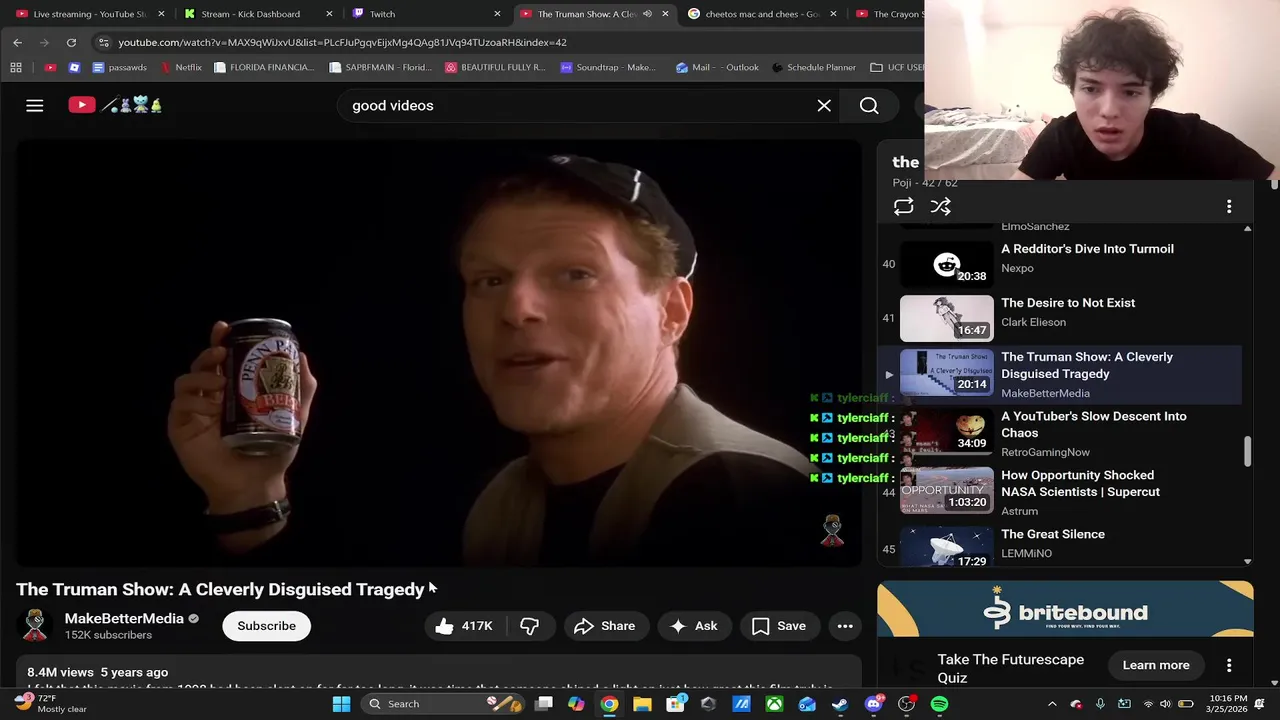Show hidden system tray icons
This screenshot has height=720, width=1280.
coord(1051,704)
